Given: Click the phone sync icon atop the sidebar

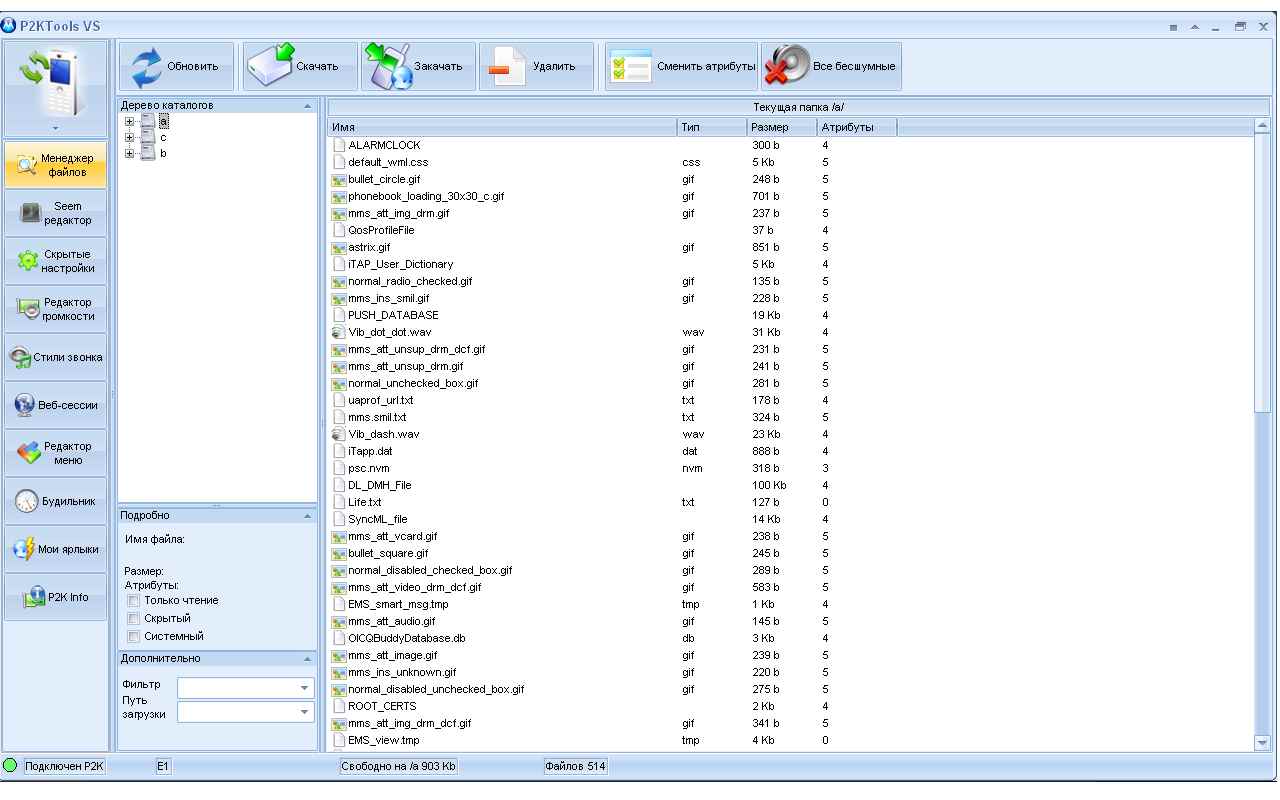Looking at the screenshot, I should coord(54,81).
